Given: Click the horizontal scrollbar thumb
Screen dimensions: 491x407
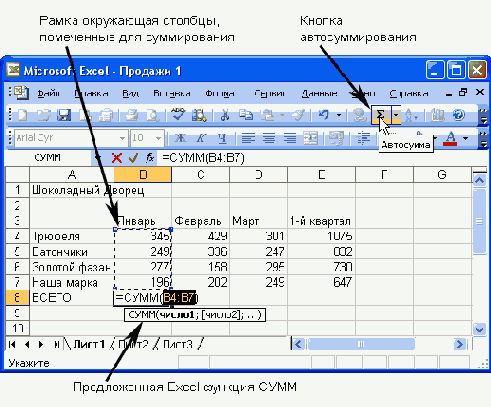Looking at the screenshot, I should pos(361,344).
